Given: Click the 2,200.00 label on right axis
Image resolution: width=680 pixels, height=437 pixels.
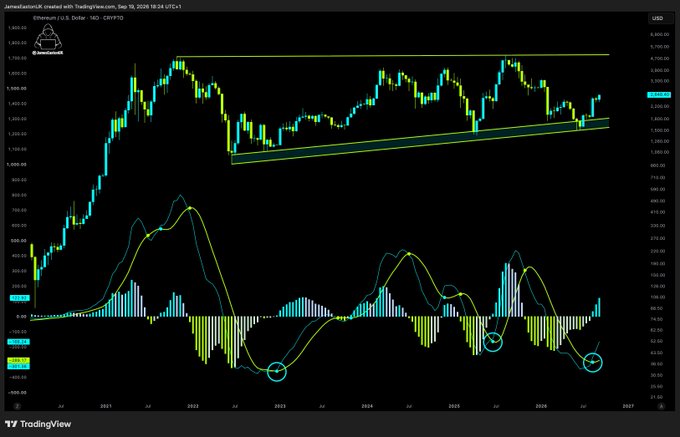Looking at the screenshot, I should (660, 106).
